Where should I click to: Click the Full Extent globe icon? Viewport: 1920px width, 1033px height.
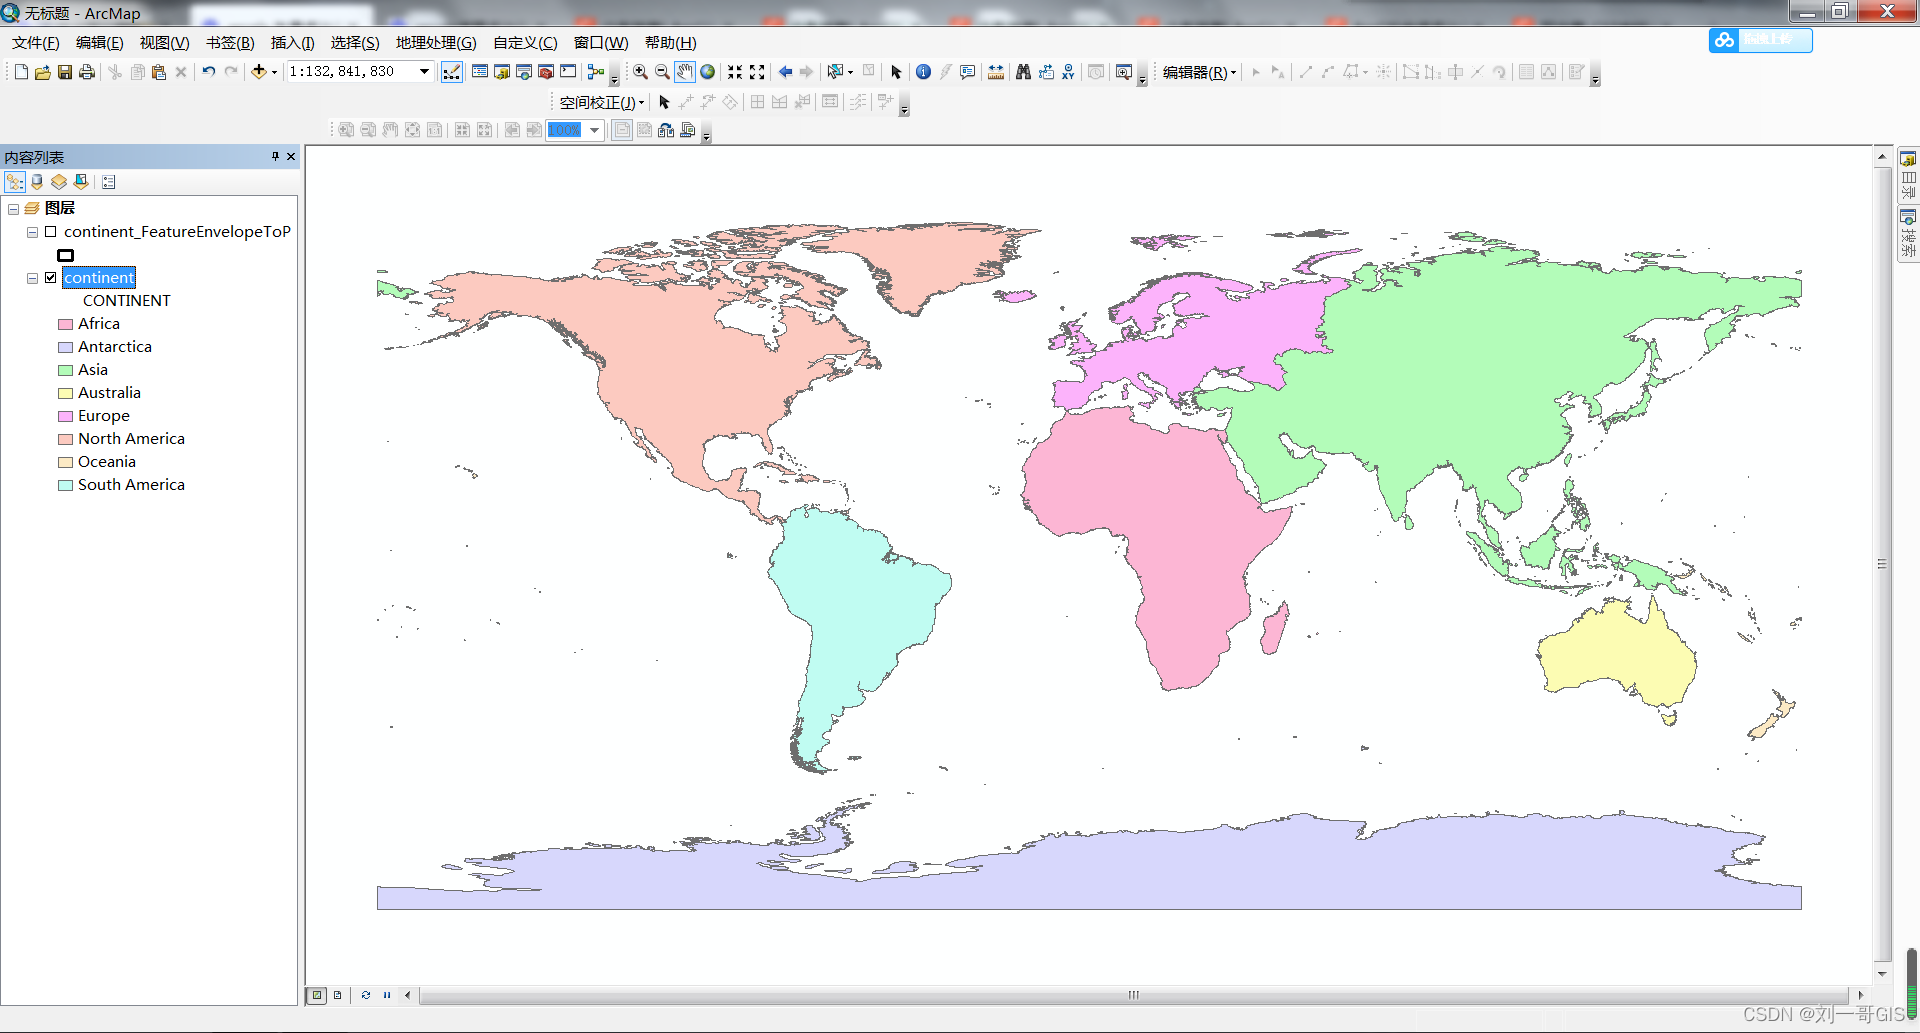click(708, 72)
